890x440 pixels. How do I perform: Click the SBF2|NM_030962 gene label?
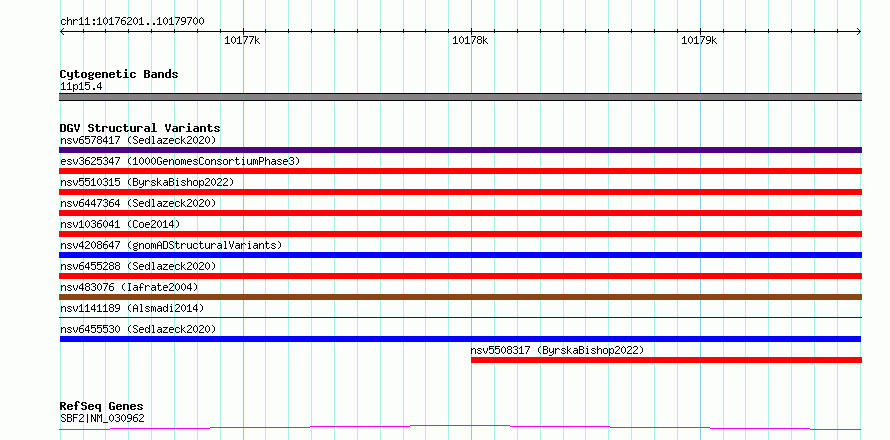[102, 419]
